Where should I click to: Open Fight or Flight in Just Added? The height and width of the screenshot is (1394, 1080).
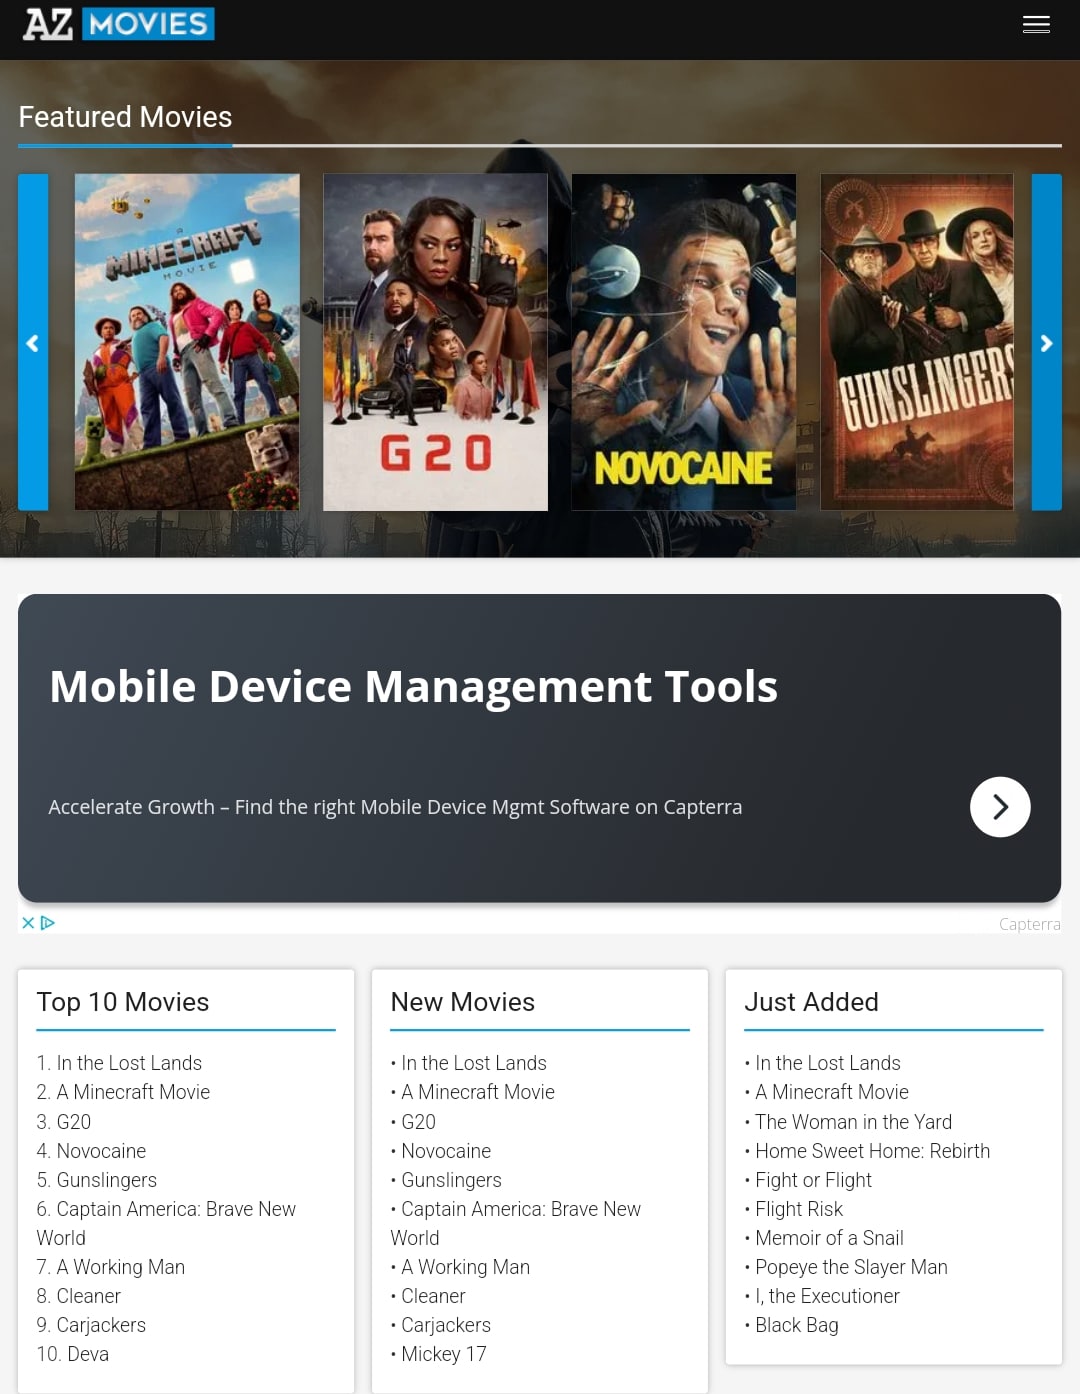pyautogui.click(x=814, y=1180)
